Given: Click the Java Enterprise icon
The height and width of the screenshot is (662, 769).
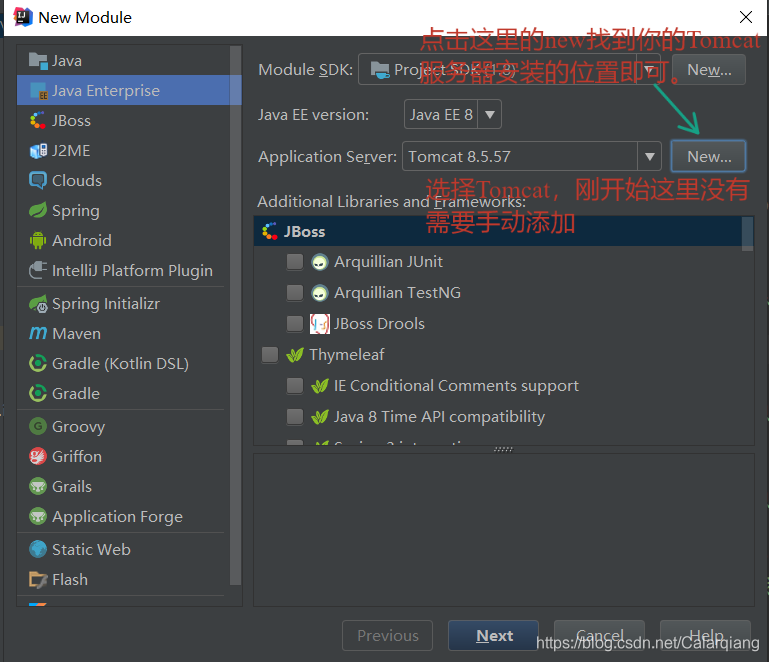Looking at the screenshot, I should (x=38, y=91).
